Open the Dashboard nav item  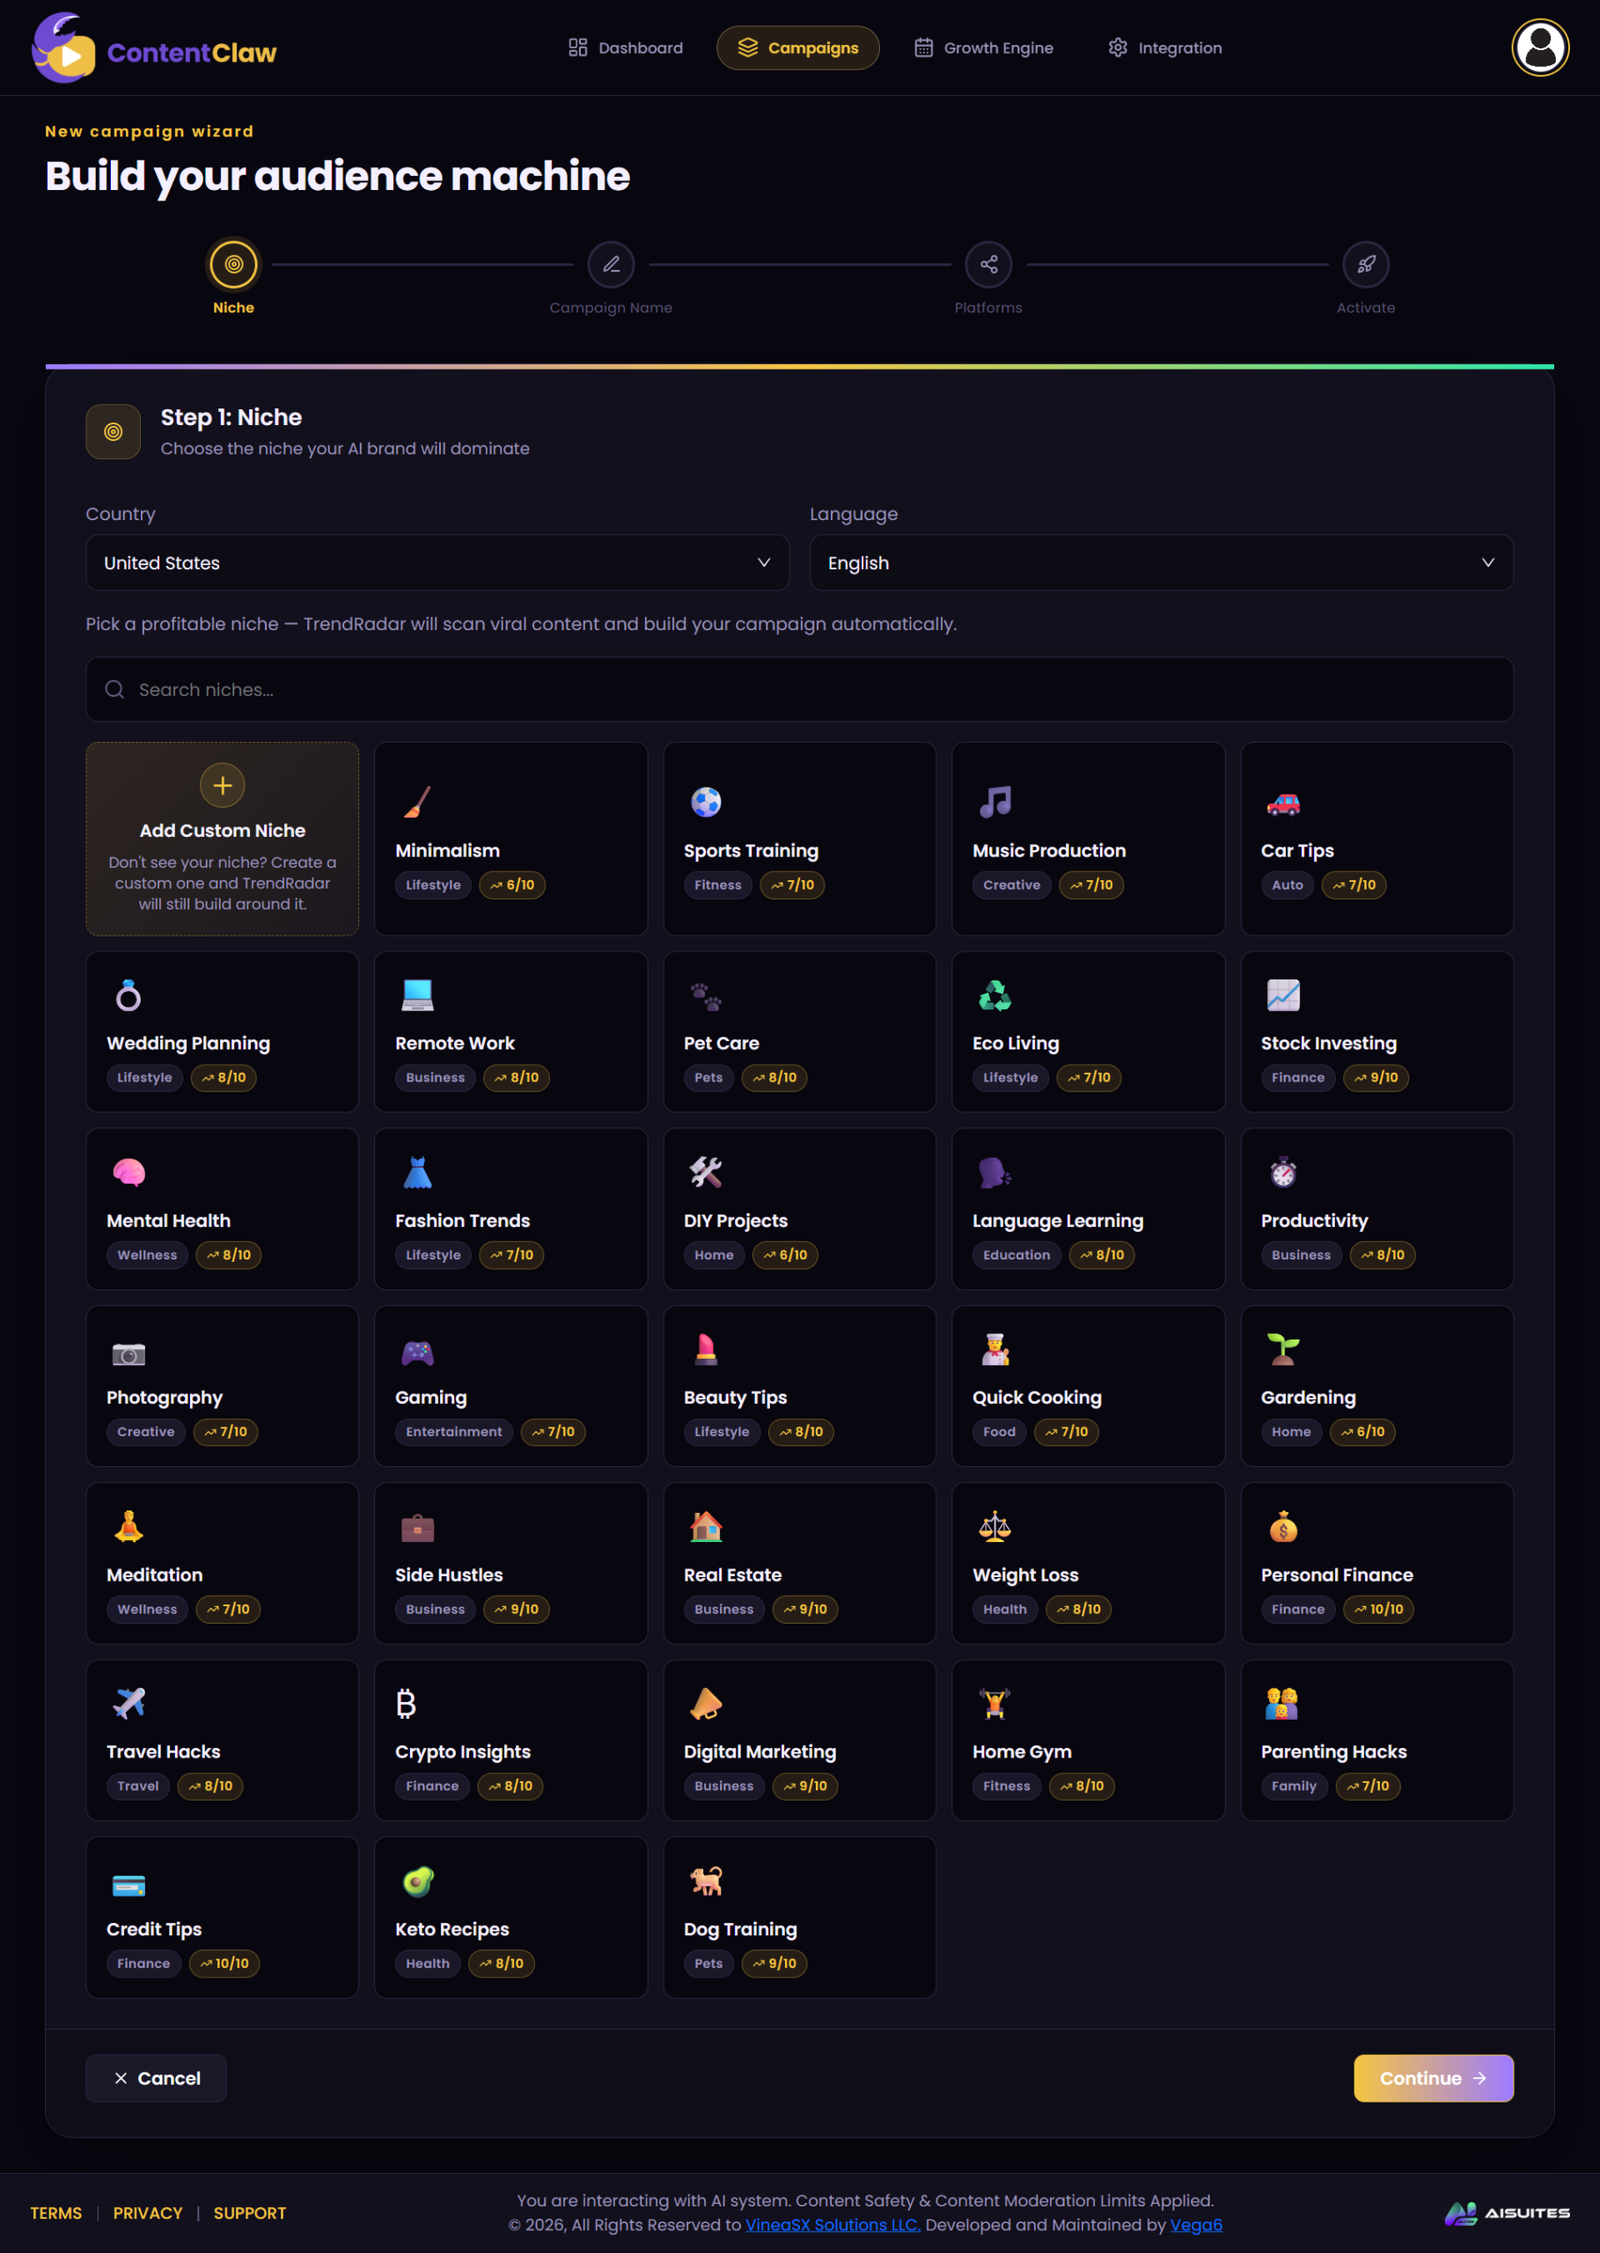point(625,48)
